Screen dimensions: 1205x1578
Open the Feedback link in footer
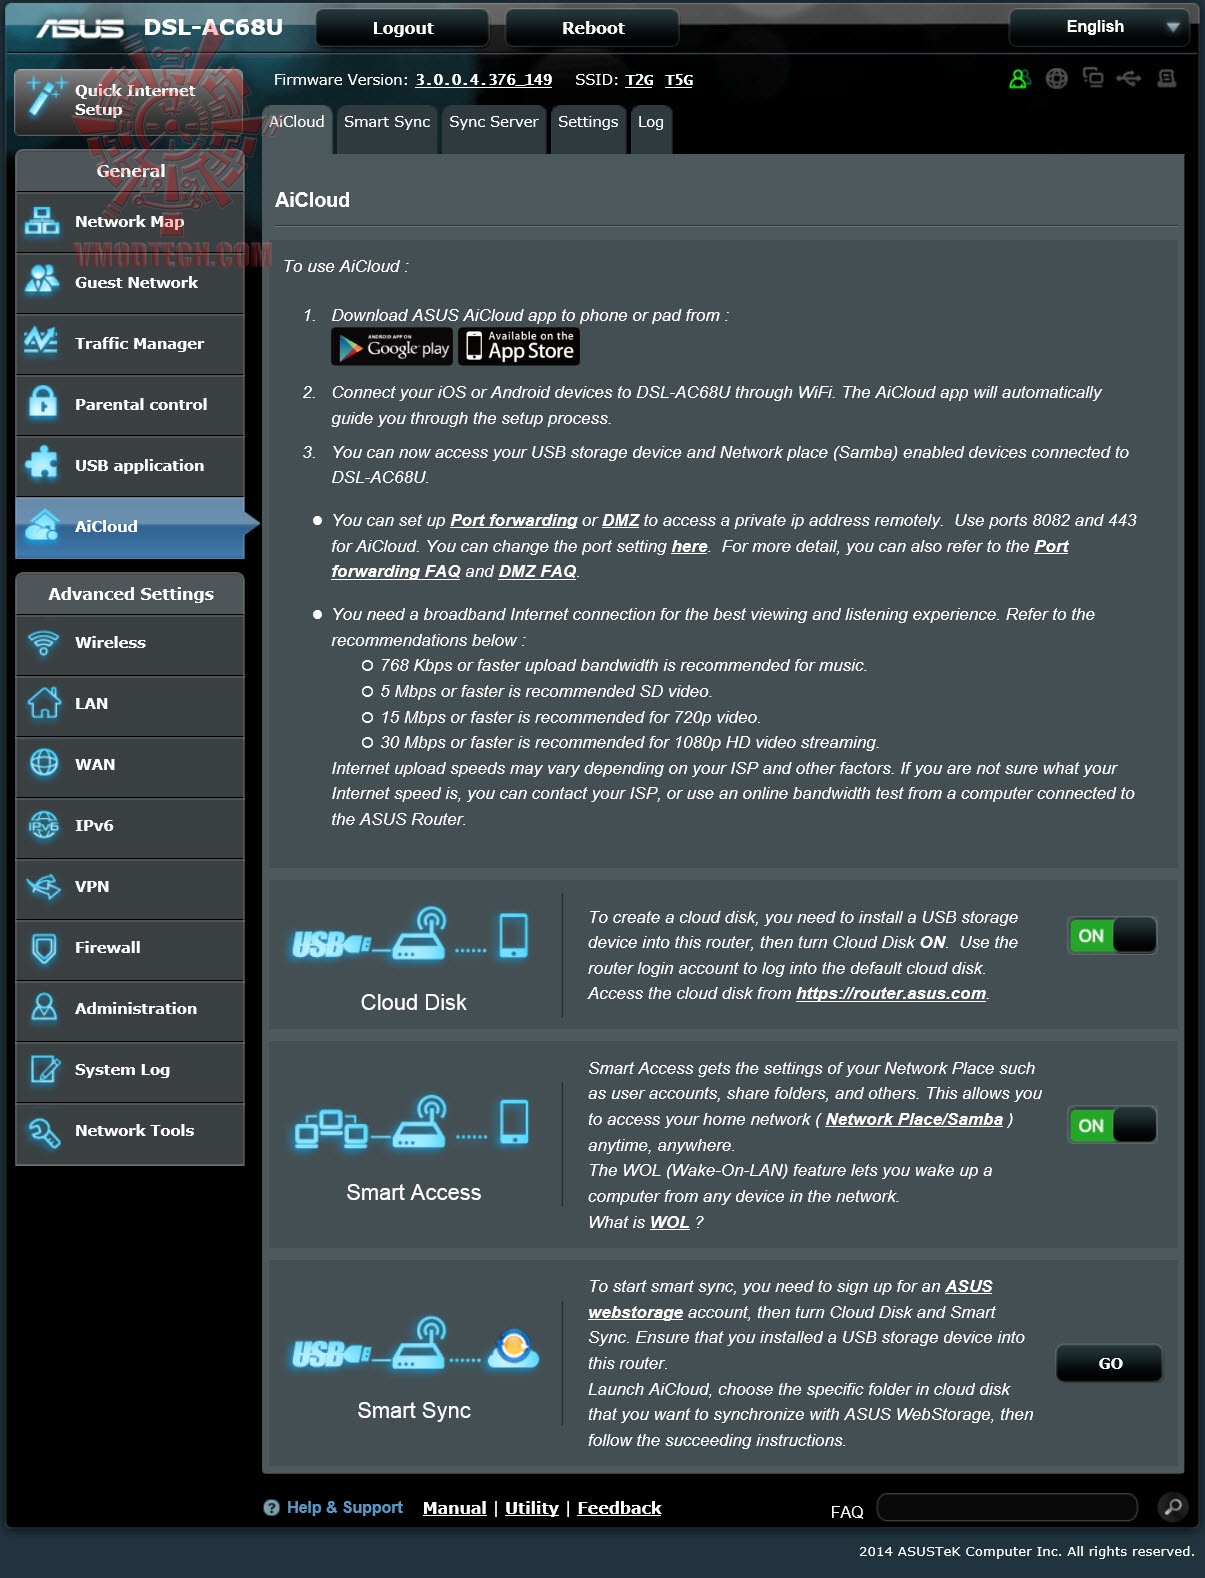[620, 1508]
